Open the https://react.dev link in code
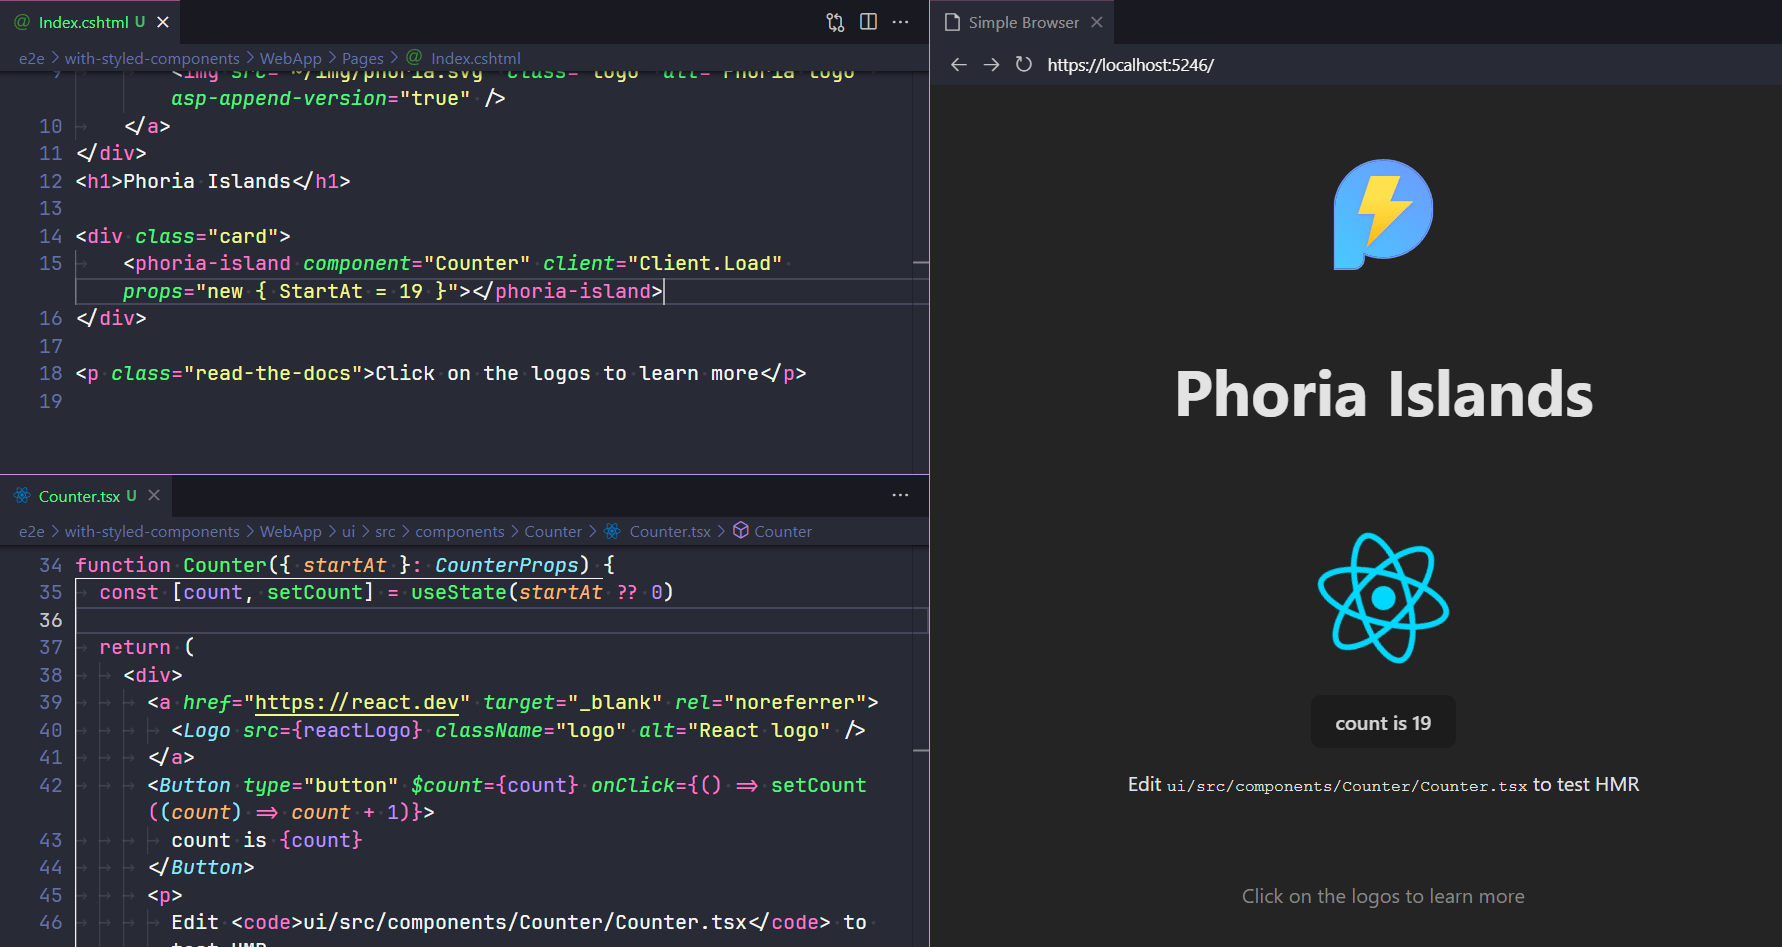Screen dimensions: 1782x947 pyautogui.click(x=357, y=703)
